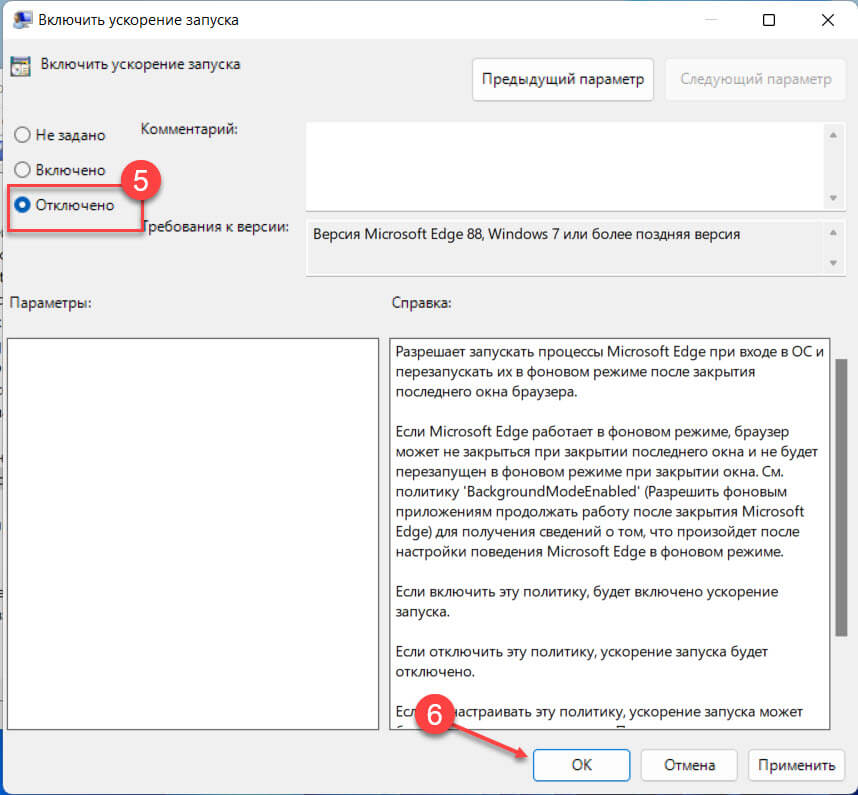Click the empty Параметры panel
858x795 pixels.
click(x=192, y=530)
